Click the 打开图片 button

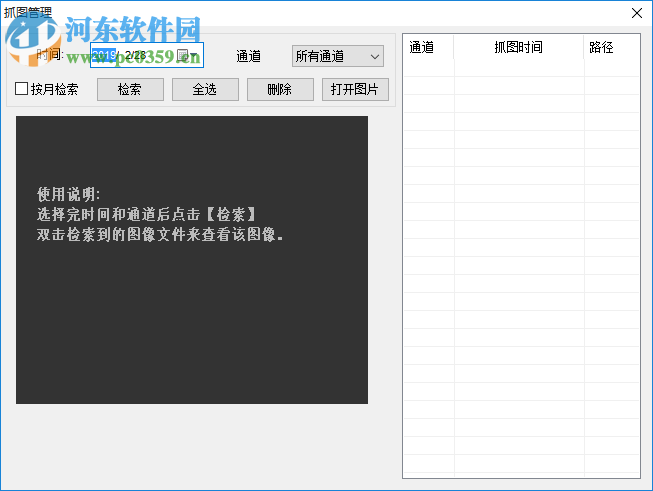(355, 89)
